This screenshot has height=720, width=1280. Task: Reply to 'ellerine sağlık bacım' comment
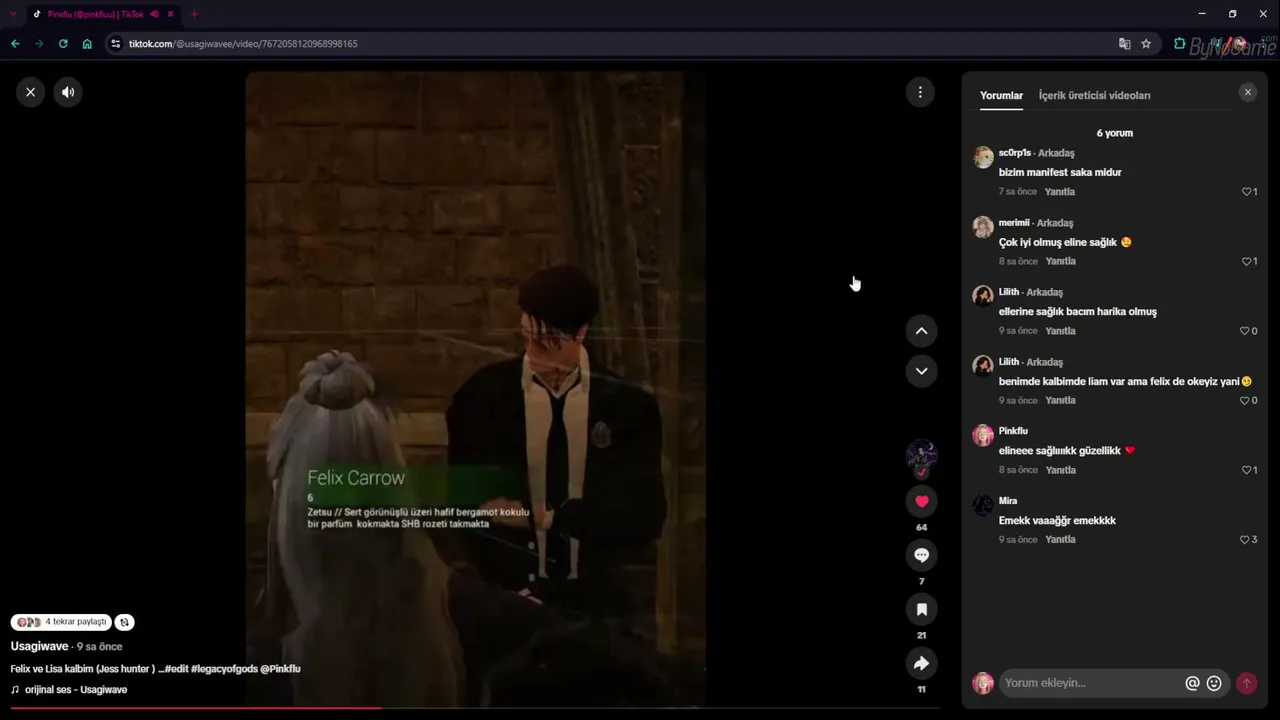1060,331
